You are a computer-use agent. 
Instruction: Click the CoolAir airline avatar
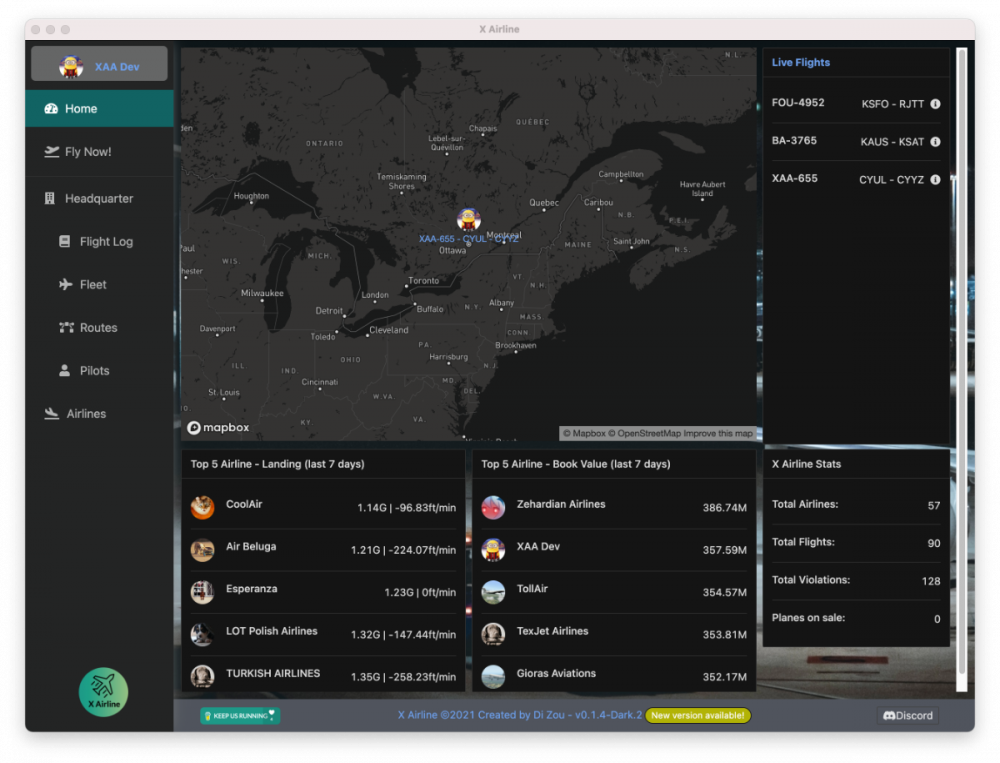click(203, 507)
